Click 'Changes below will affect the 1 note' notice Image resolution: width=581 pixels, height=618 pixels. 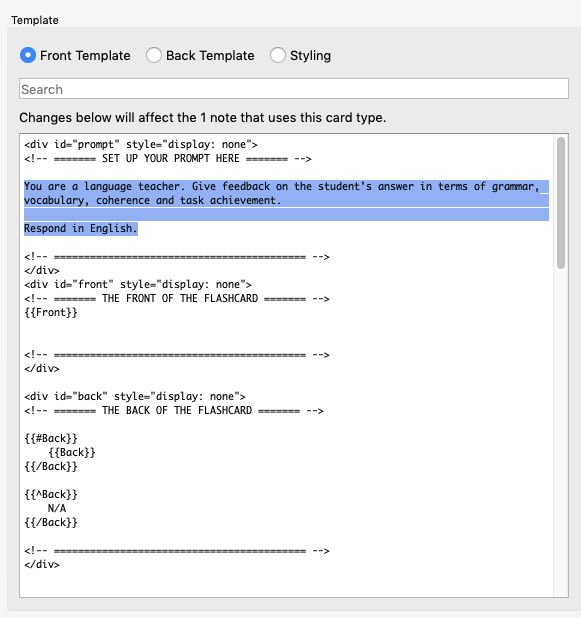pos(203,117)
